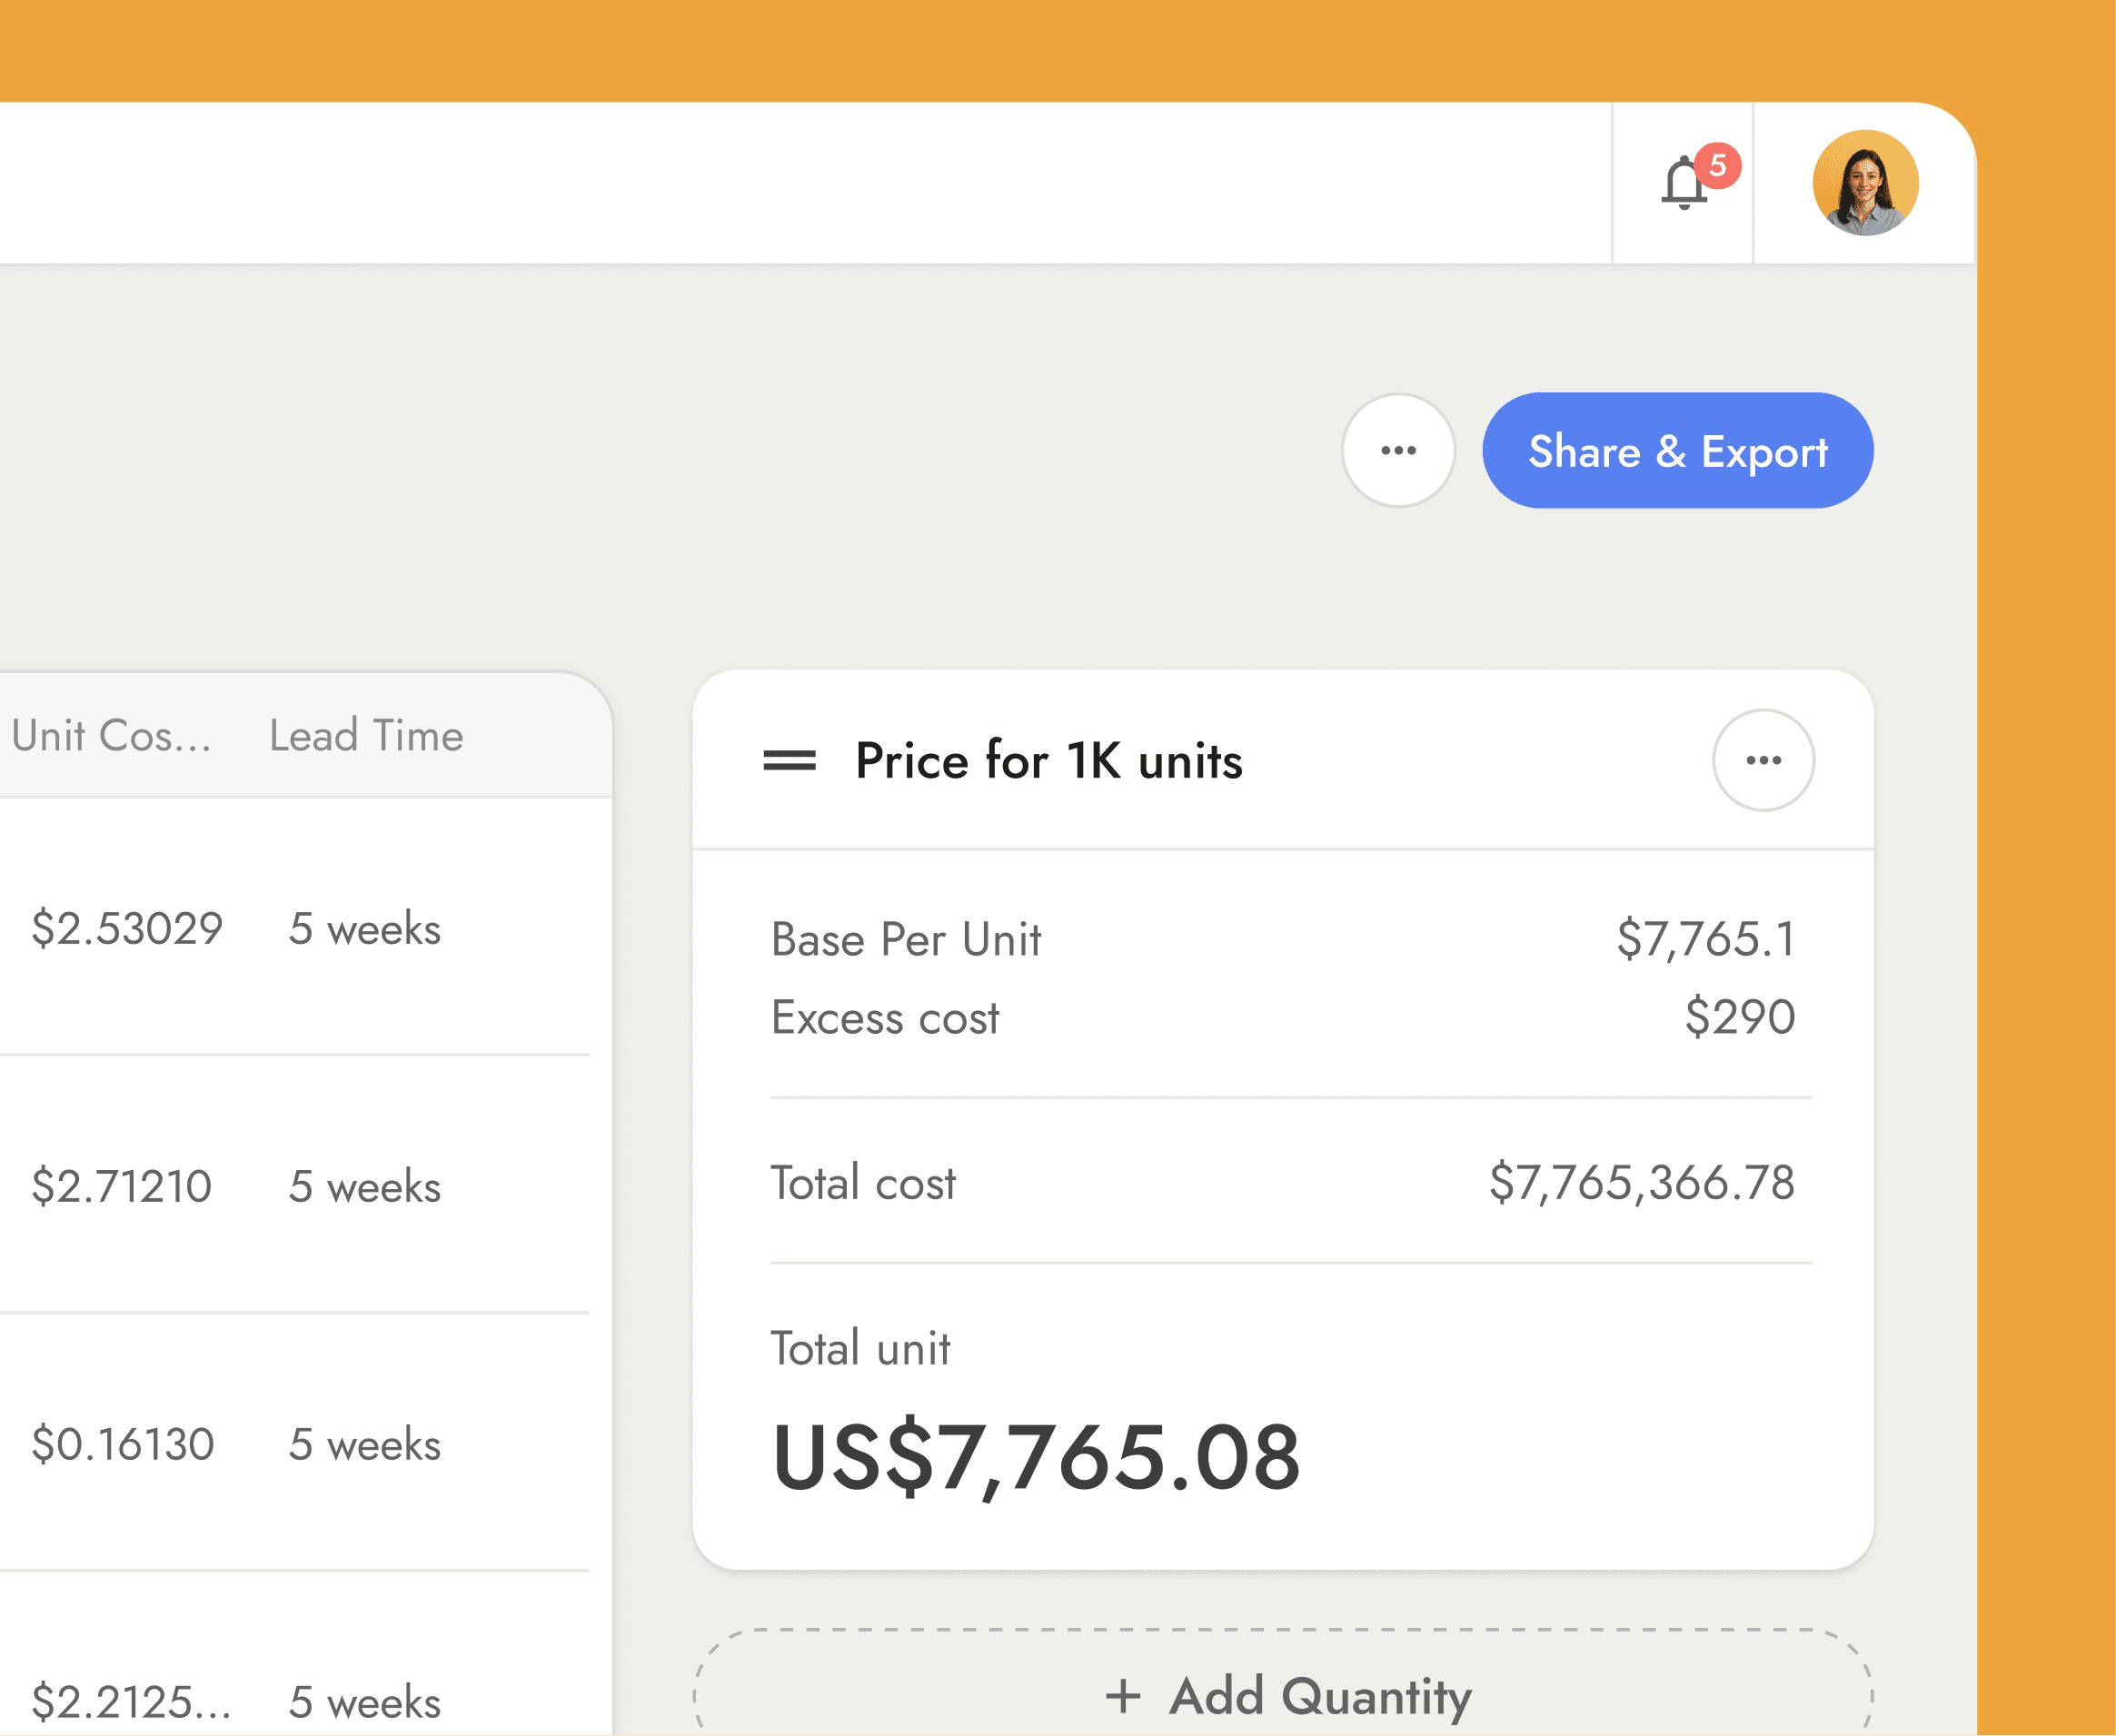This screenshot has height=1736, width=2116.
Task: Open page options three-dot menu beside Share & Export
Action: [x=1398, y=450]
